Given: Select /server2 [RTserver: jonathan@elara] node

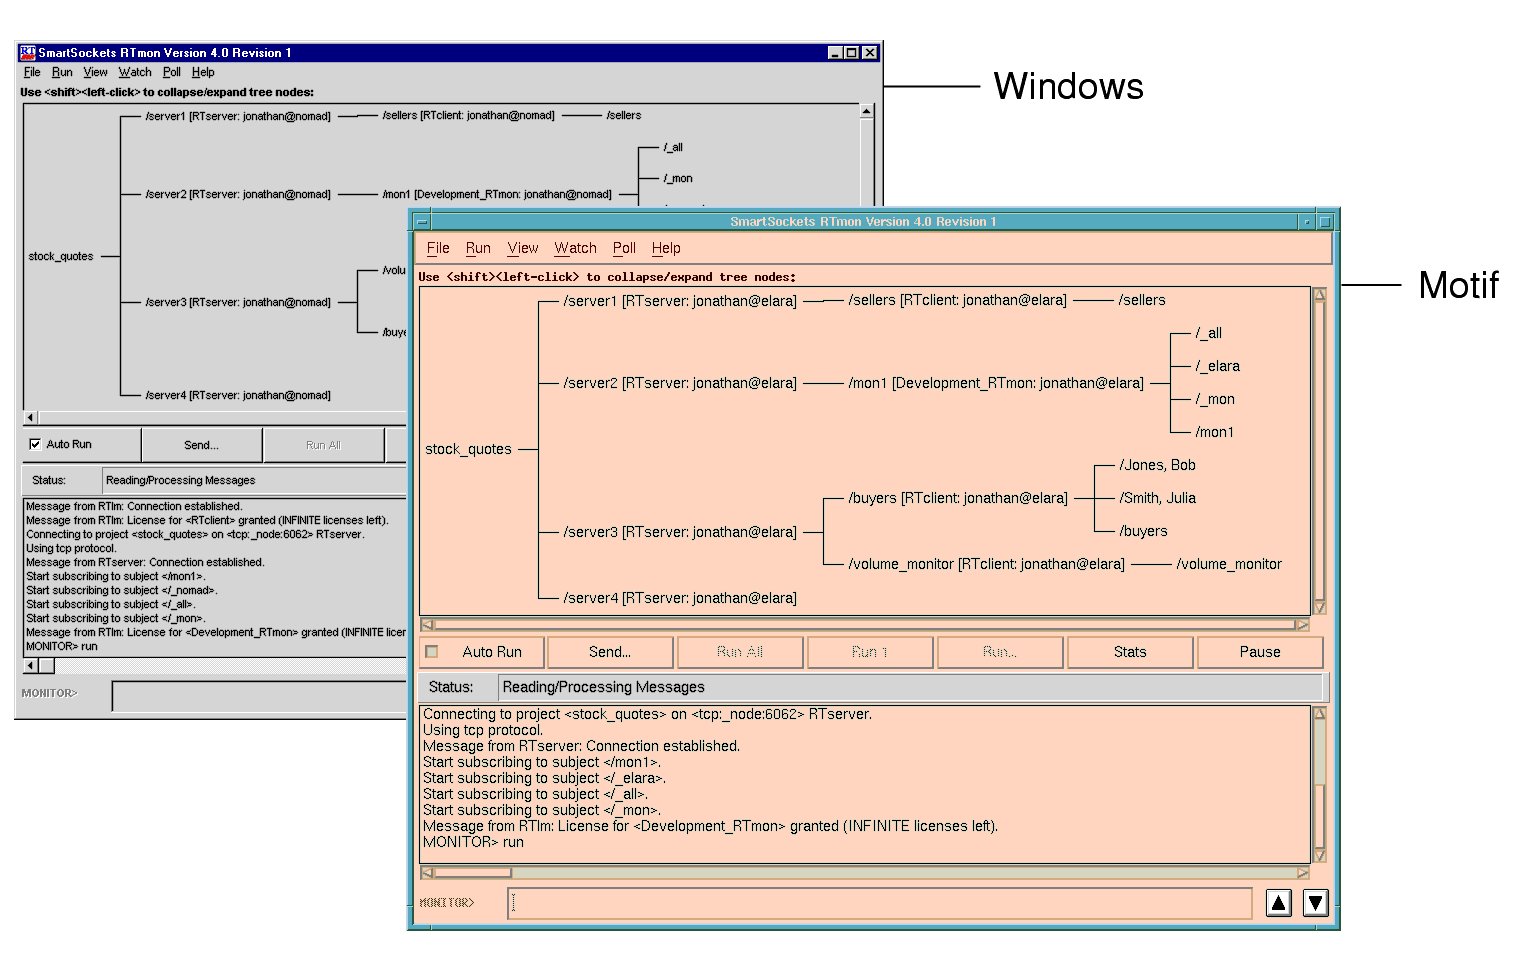Looking at the screenshot, I should [x=680, y=383].
